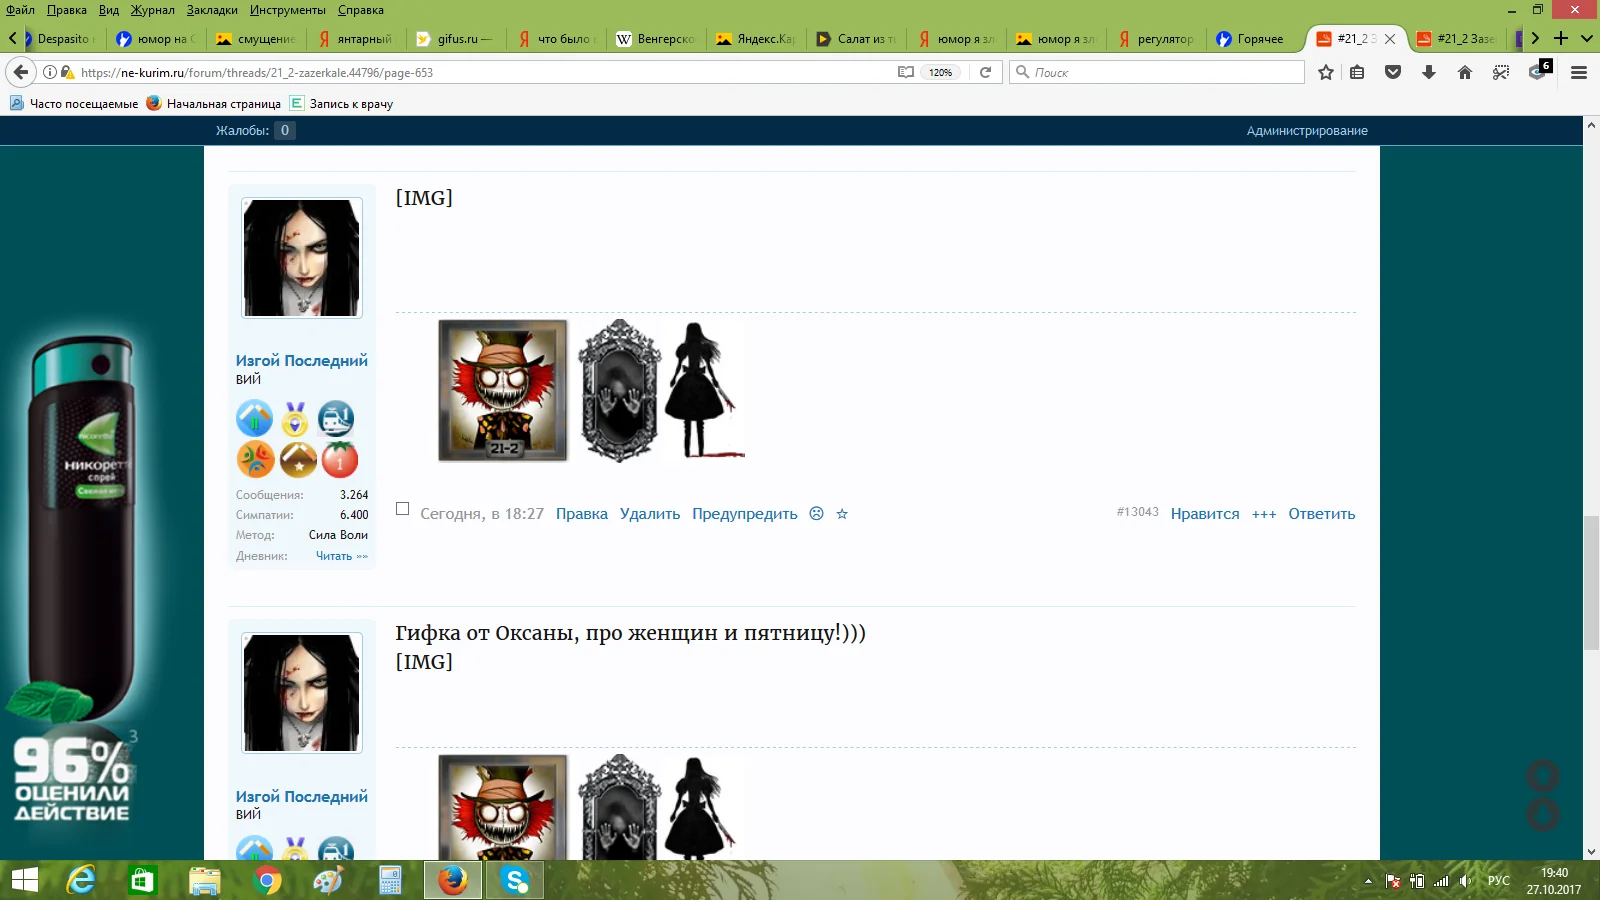Open Запись к врачу bookmark
The image size is (1600, 900).
tap(342, 103)
